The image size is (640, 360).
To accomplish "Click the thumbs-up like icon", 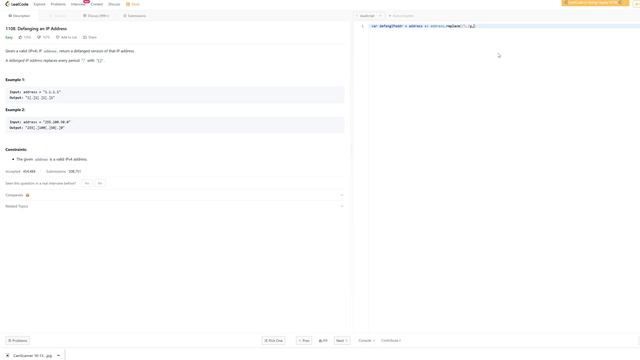I will click(x=20, y=37).
